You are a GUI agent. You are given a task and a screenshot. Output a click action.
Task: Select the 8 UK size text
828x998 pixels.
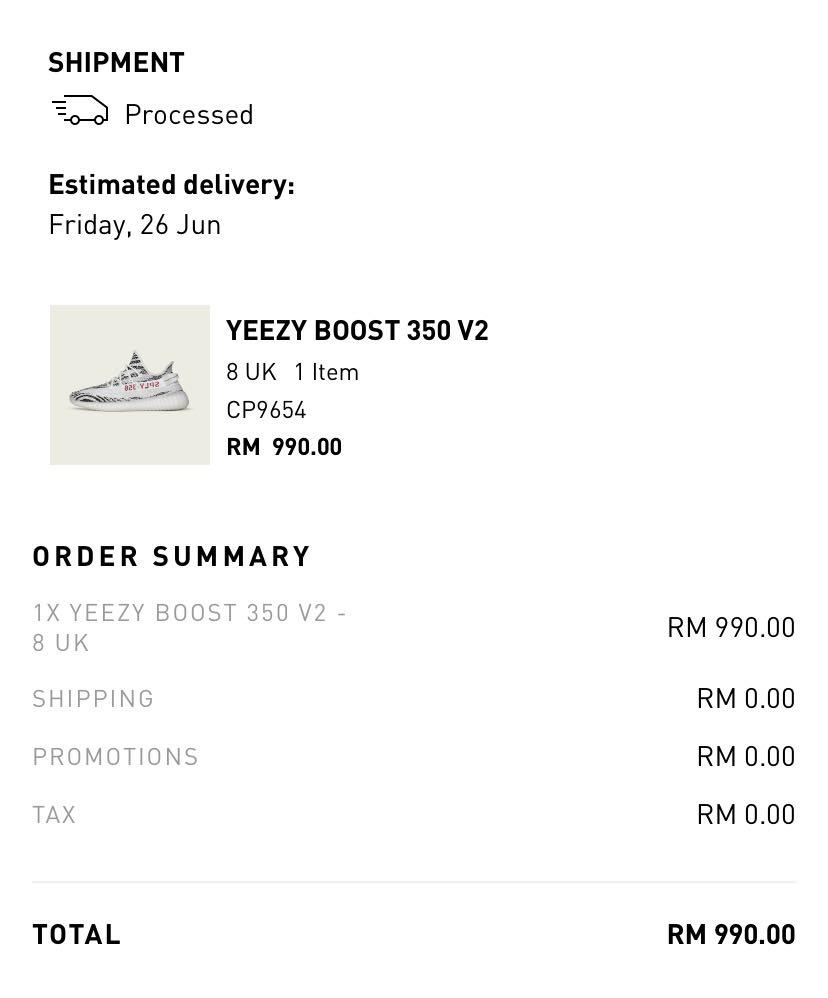[251, 372]
